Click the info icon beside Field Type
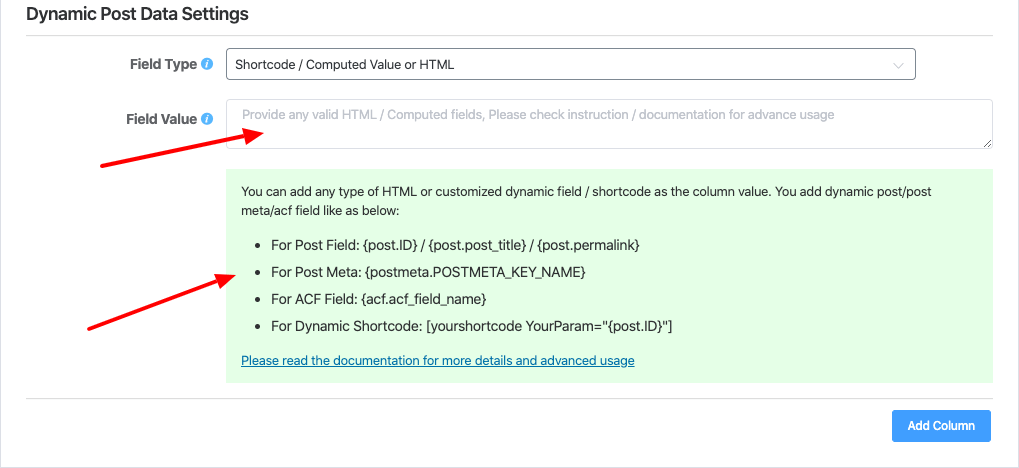 (207, 64)
